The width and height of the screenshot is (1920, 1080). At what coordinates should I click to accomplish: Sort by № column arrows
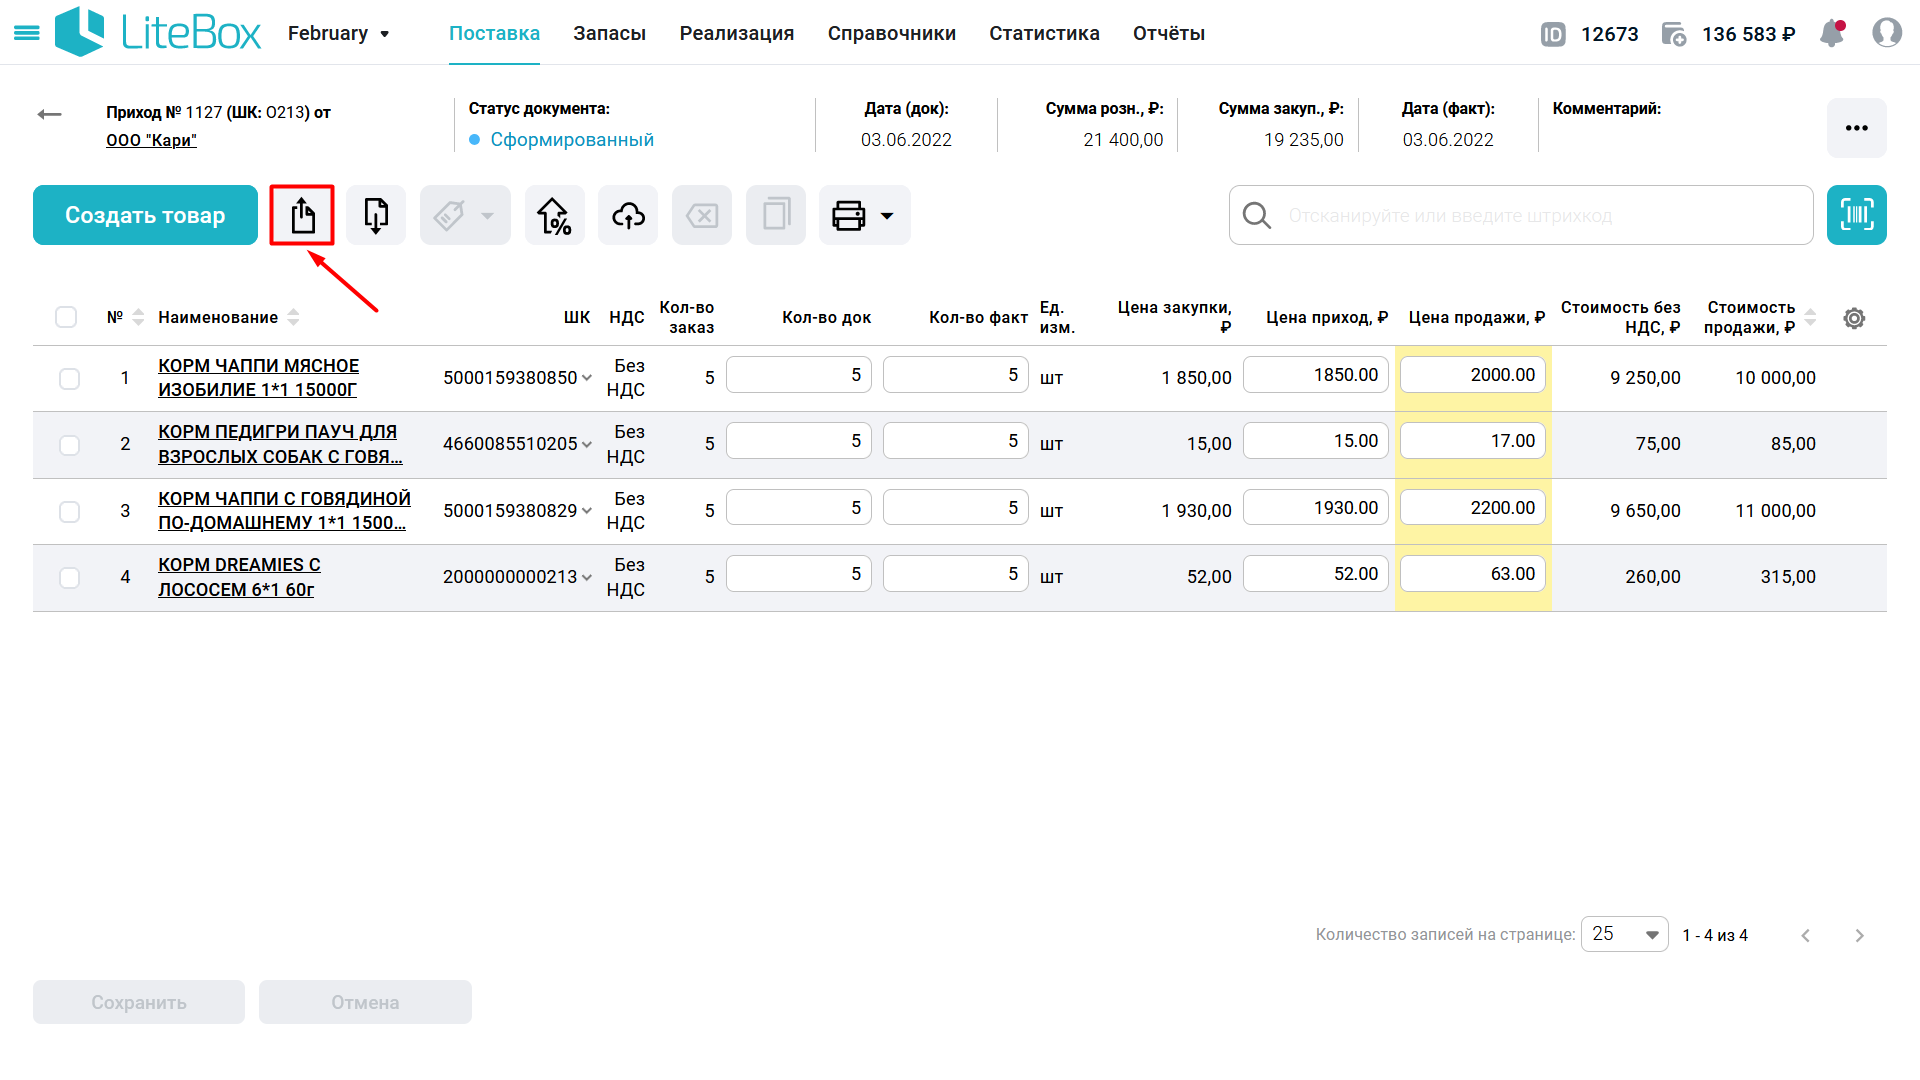[138, 317]
